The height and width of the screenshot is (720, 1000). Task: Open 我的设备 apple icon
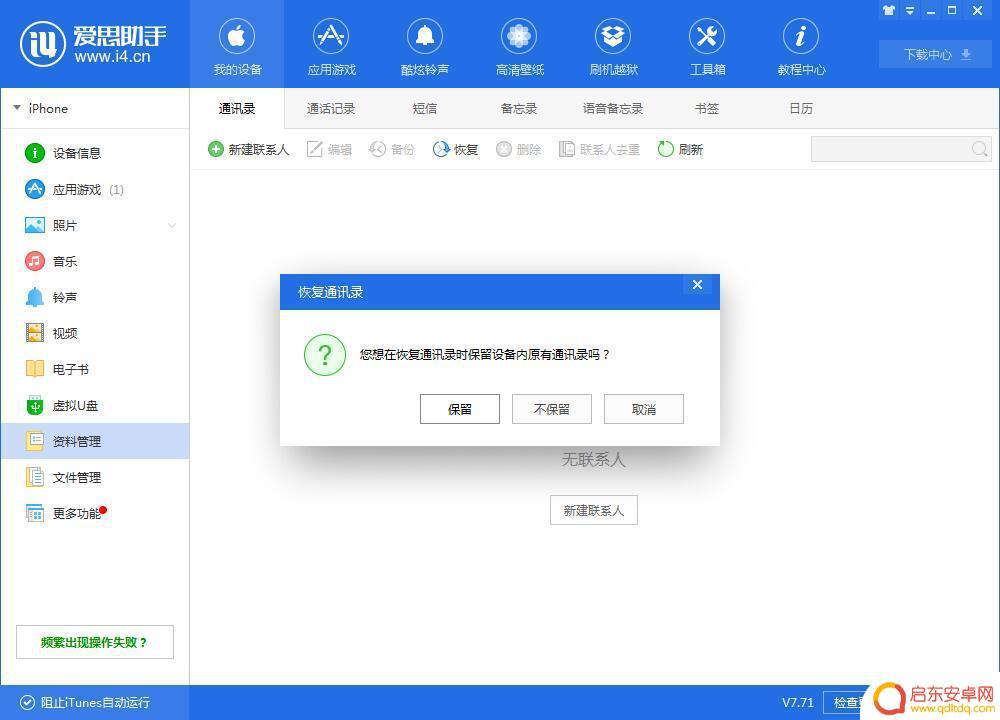pos(237,36)
